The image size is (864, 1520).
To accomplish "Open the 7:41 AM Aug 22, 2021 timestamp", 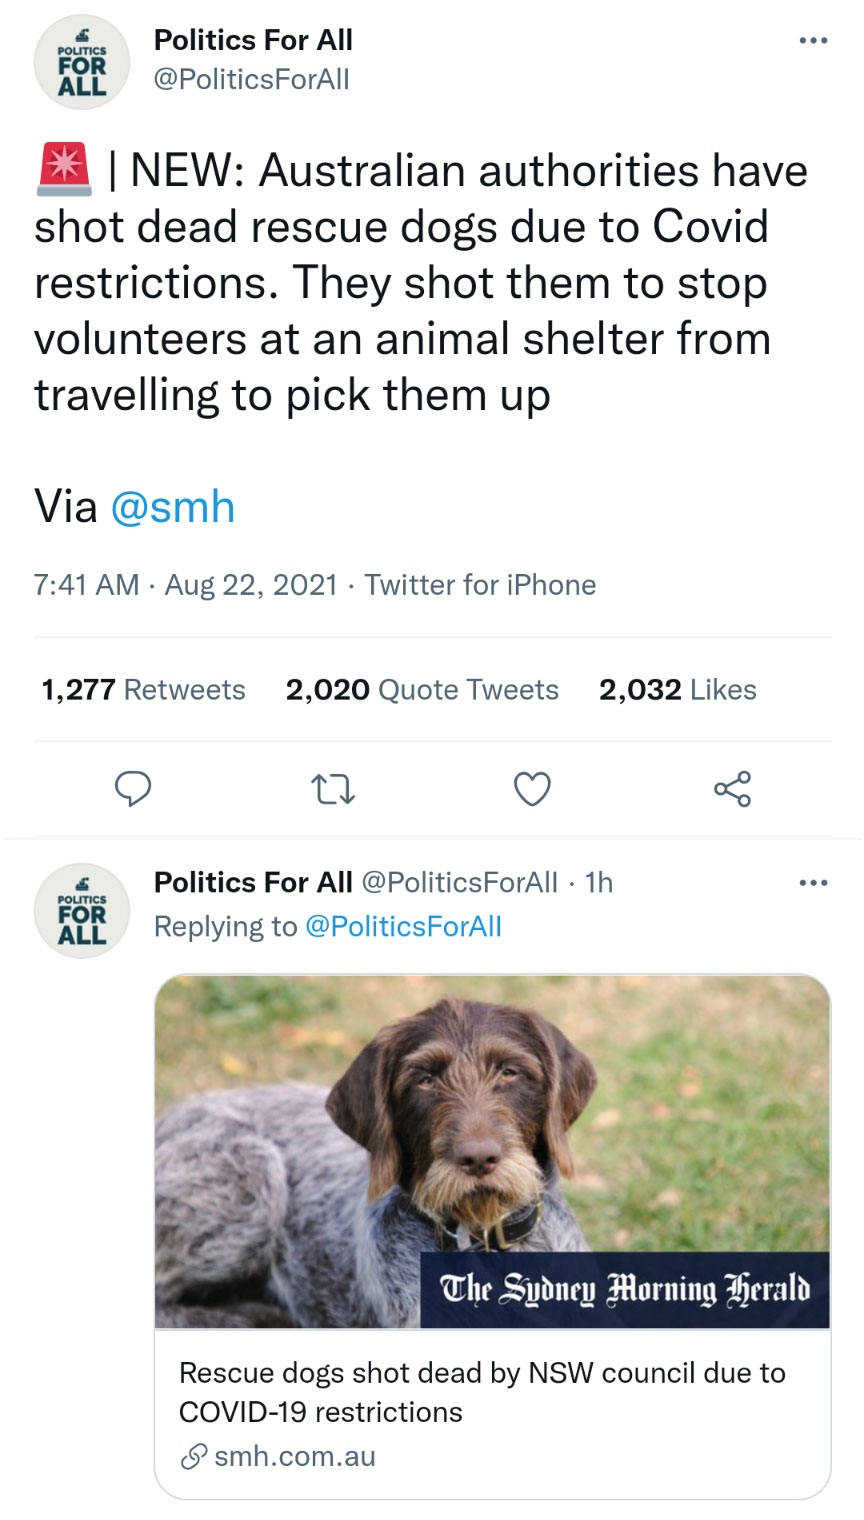I will (x=186, y=585).
